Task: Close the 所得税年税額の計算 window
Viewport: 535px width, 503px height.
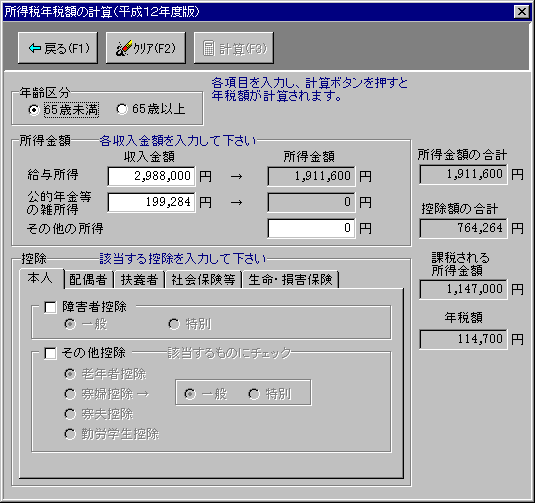Action: pyautogui.click(x=522, y=12)
